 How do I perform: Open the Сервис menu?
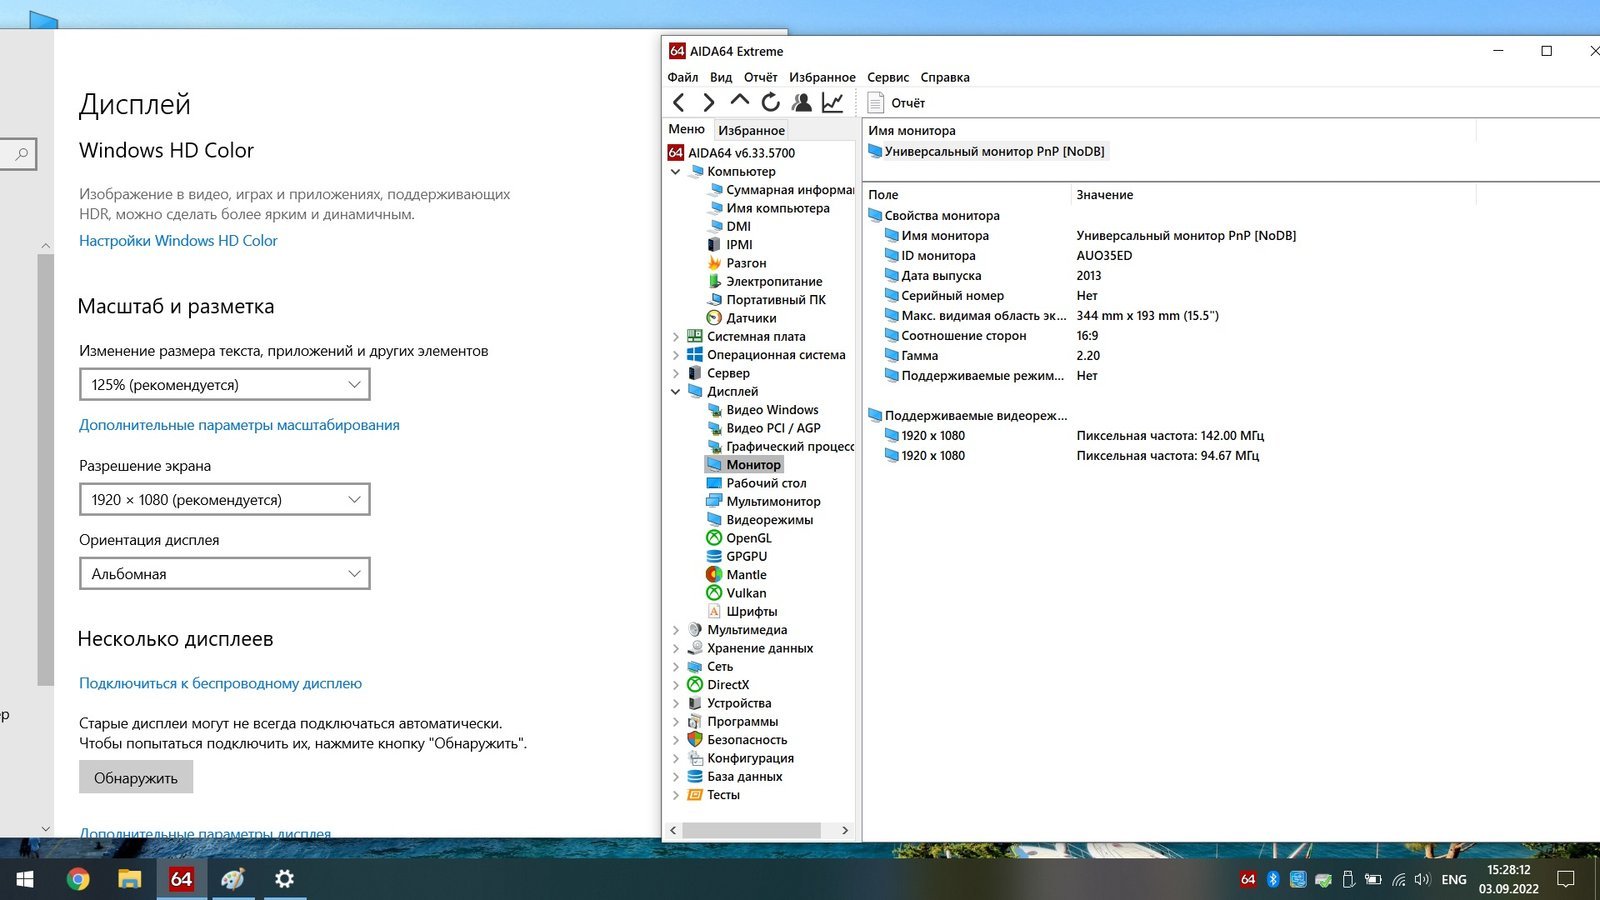888,77
